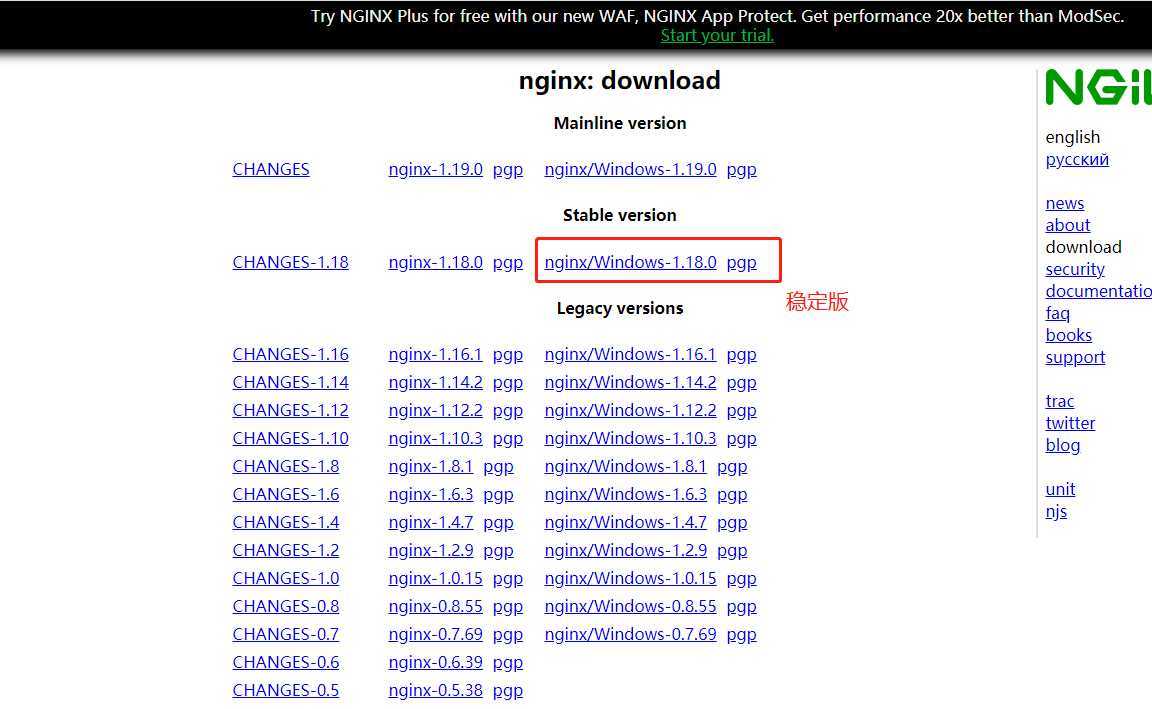Open CHANGES-1.18 link
Screen dimensions: 1152x709
[291, 262]
